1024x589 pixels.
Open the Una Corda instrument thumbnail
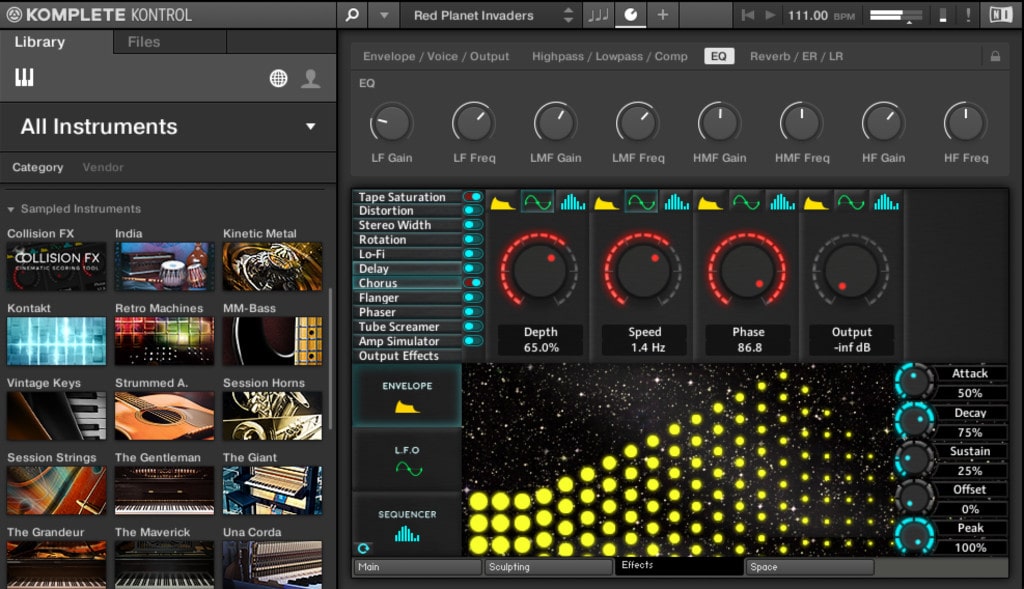(272, 565)
